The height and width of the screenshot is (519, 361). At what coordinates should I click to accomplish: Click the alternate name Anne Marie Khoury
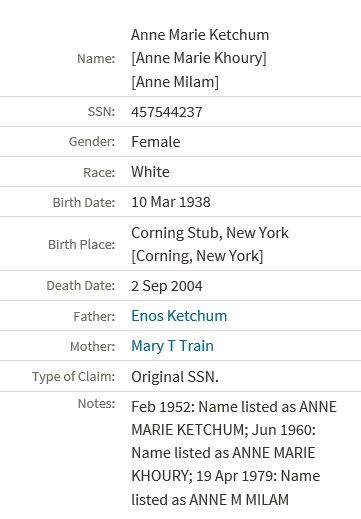click(x=199, y=58)
